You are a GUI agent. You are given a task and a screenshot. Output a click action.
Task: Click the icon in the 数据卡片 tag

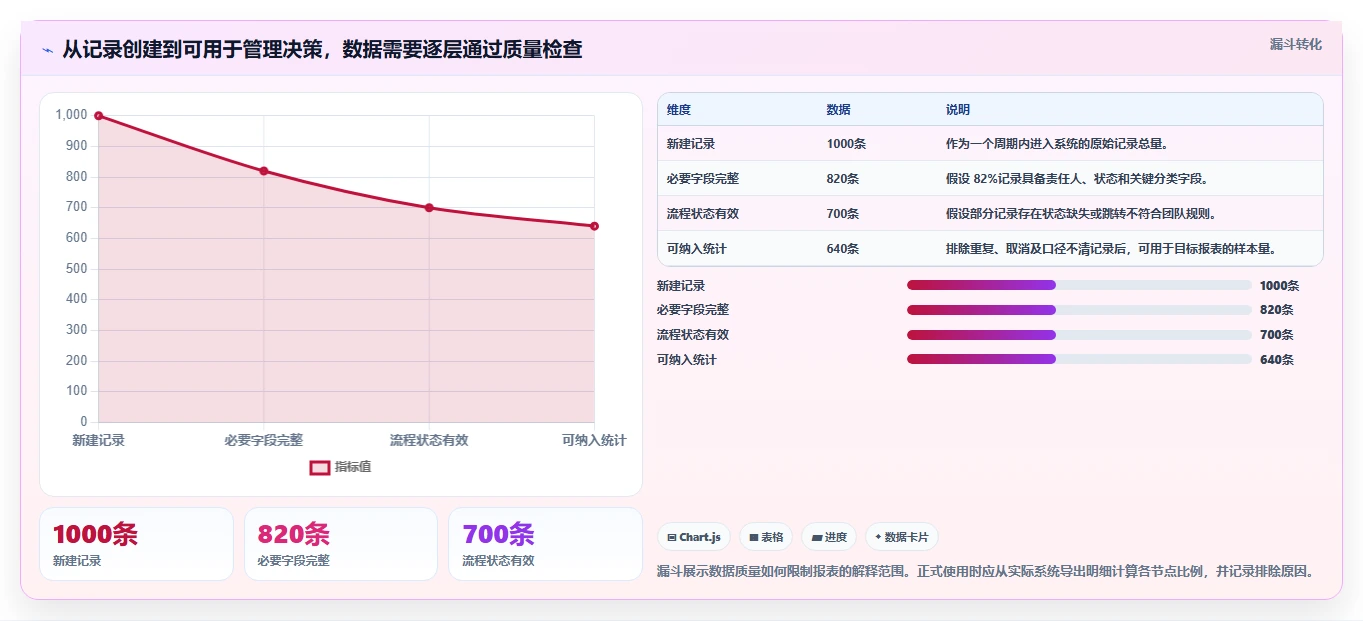tap(878, 537)
